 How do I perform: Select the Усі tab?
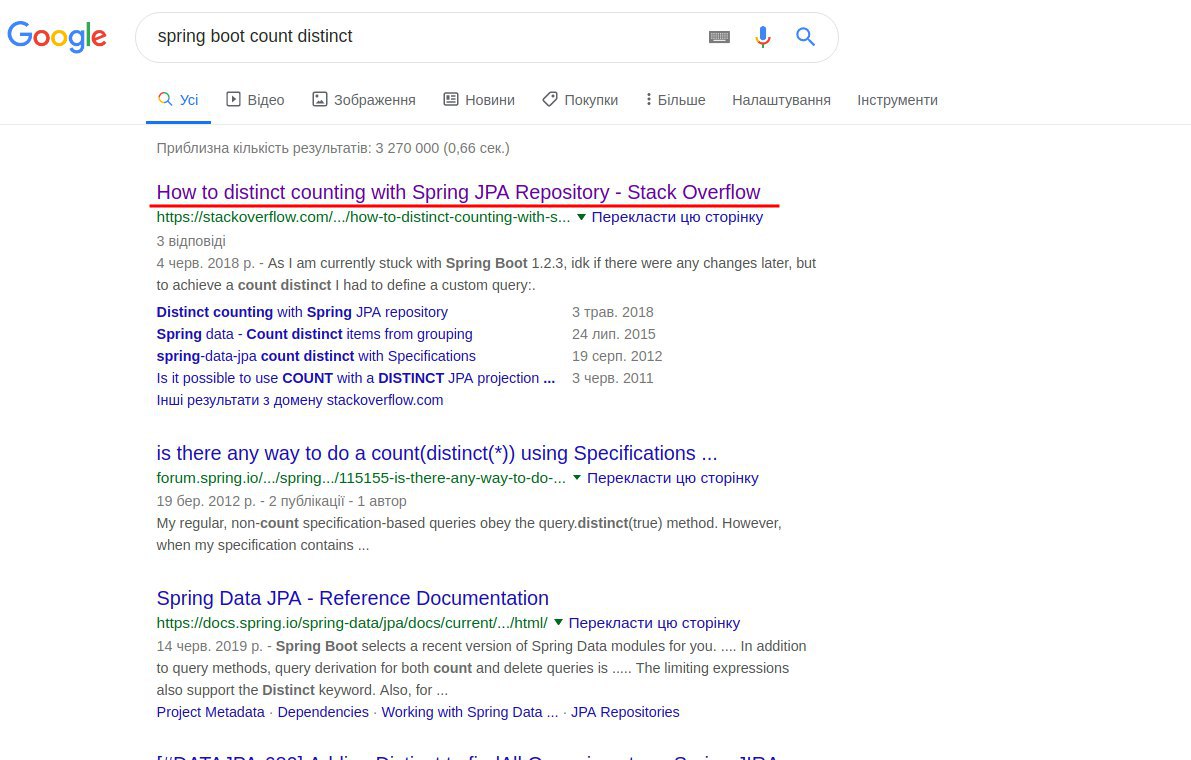[x=178, y=99]
